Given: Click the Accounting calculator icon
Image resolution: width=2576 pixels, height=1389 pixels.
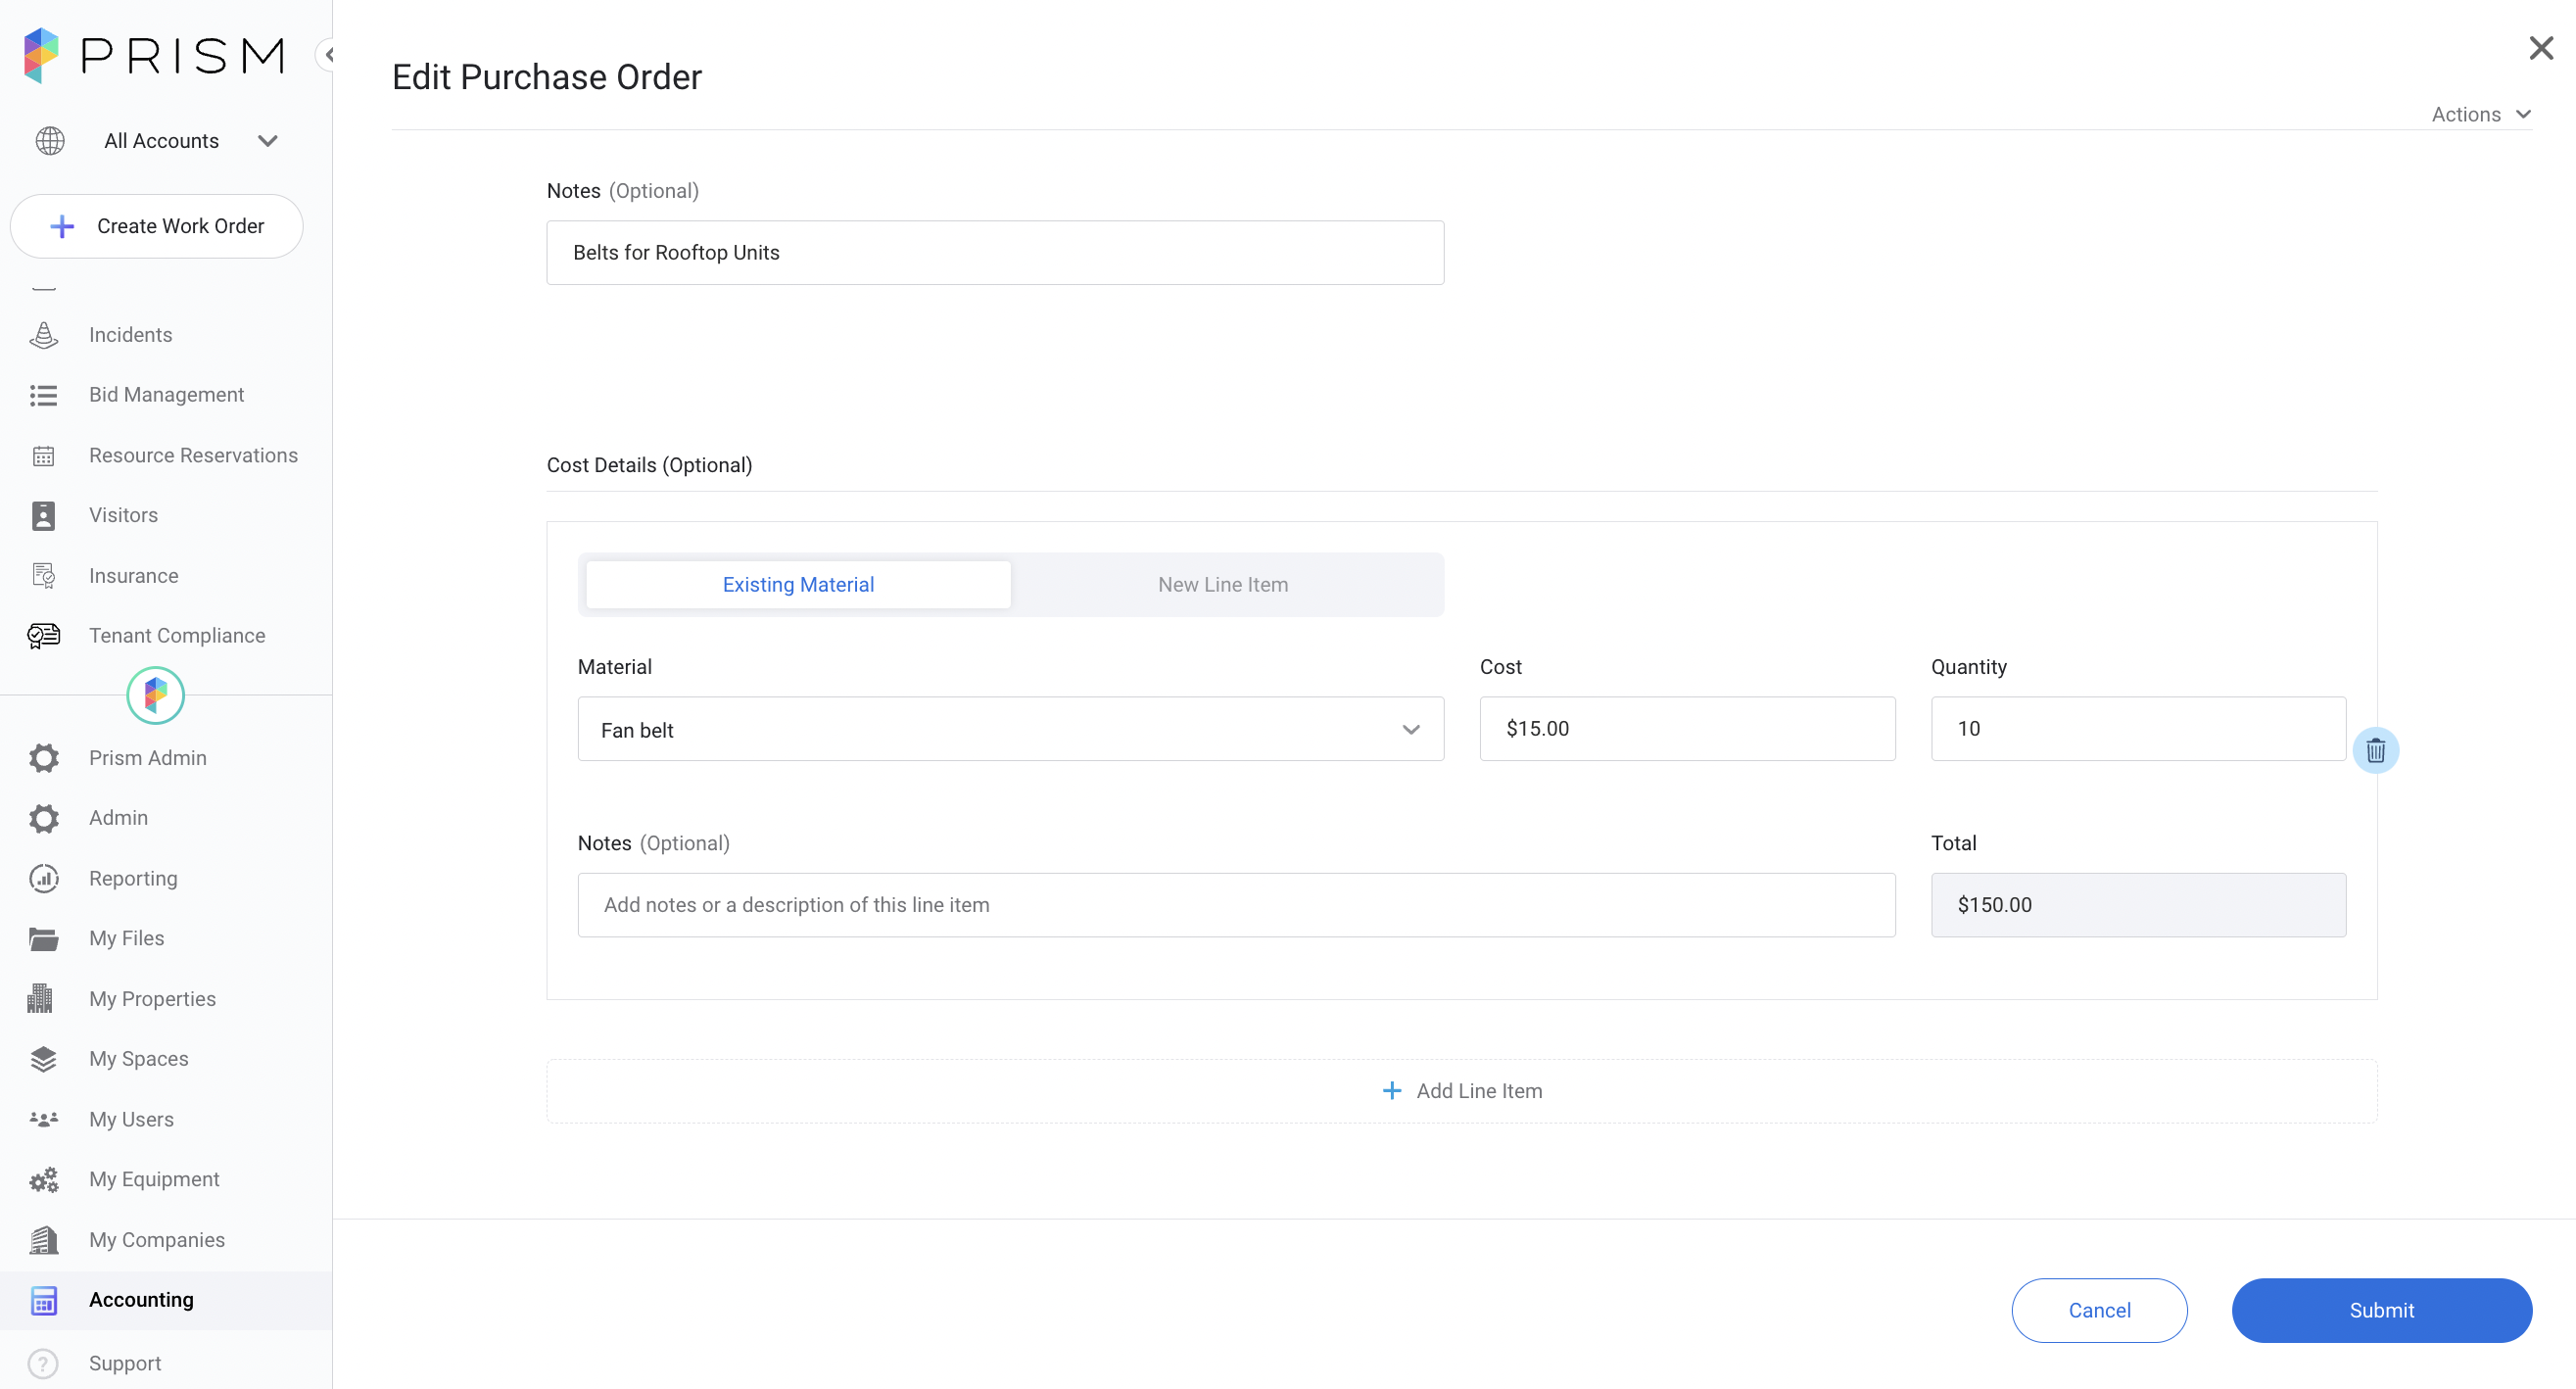Looking at the screenshot, I should tap(43, 1300).
